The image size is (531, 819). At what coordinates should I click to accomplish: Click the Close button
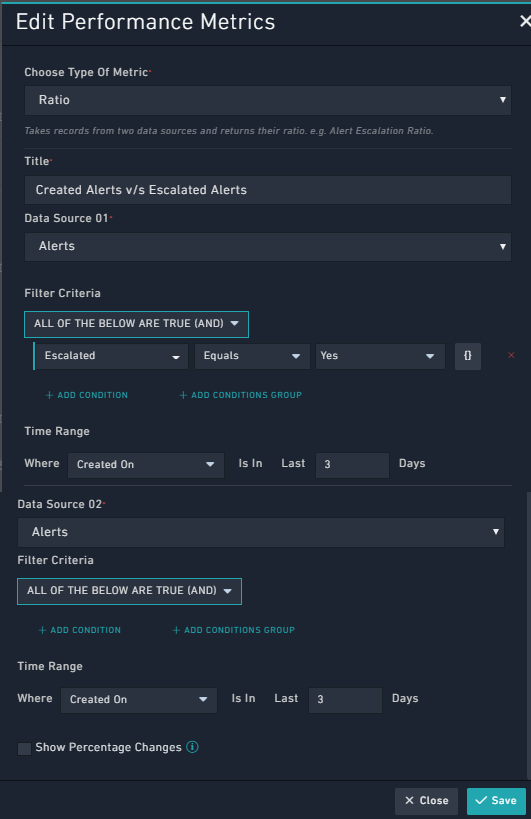(427, 801)
